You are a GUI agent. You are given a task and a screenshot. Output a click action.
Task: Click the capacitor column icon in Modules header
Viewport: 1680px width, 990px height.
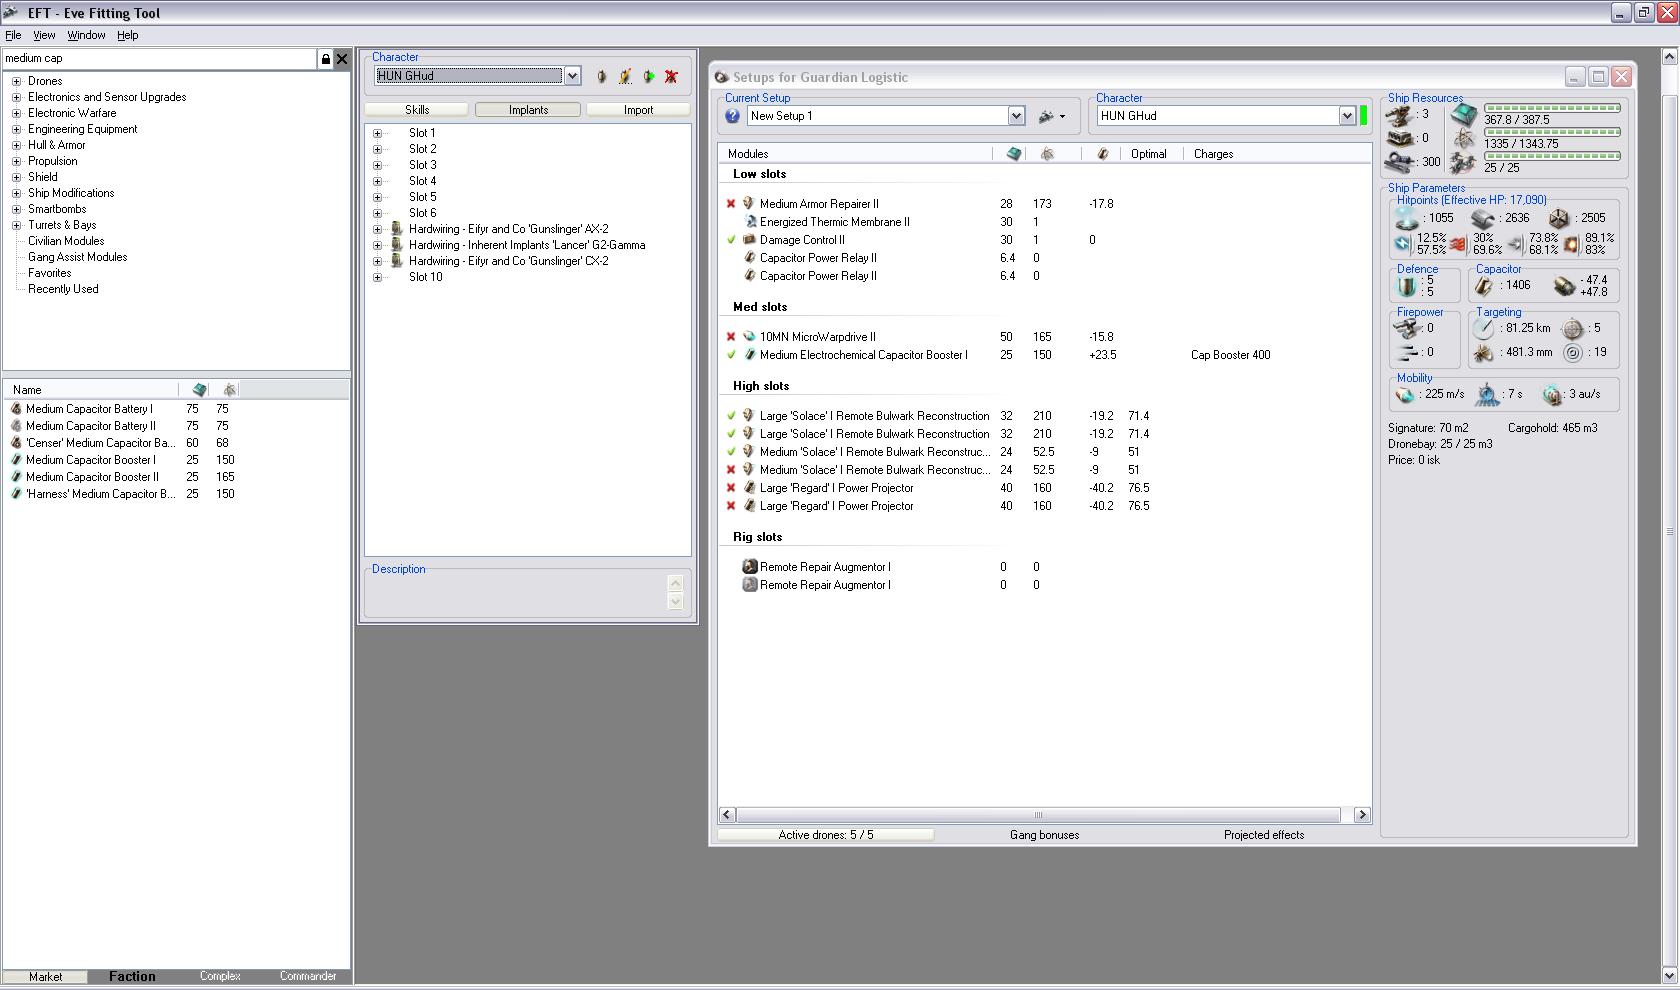[x=1102, y=154]
